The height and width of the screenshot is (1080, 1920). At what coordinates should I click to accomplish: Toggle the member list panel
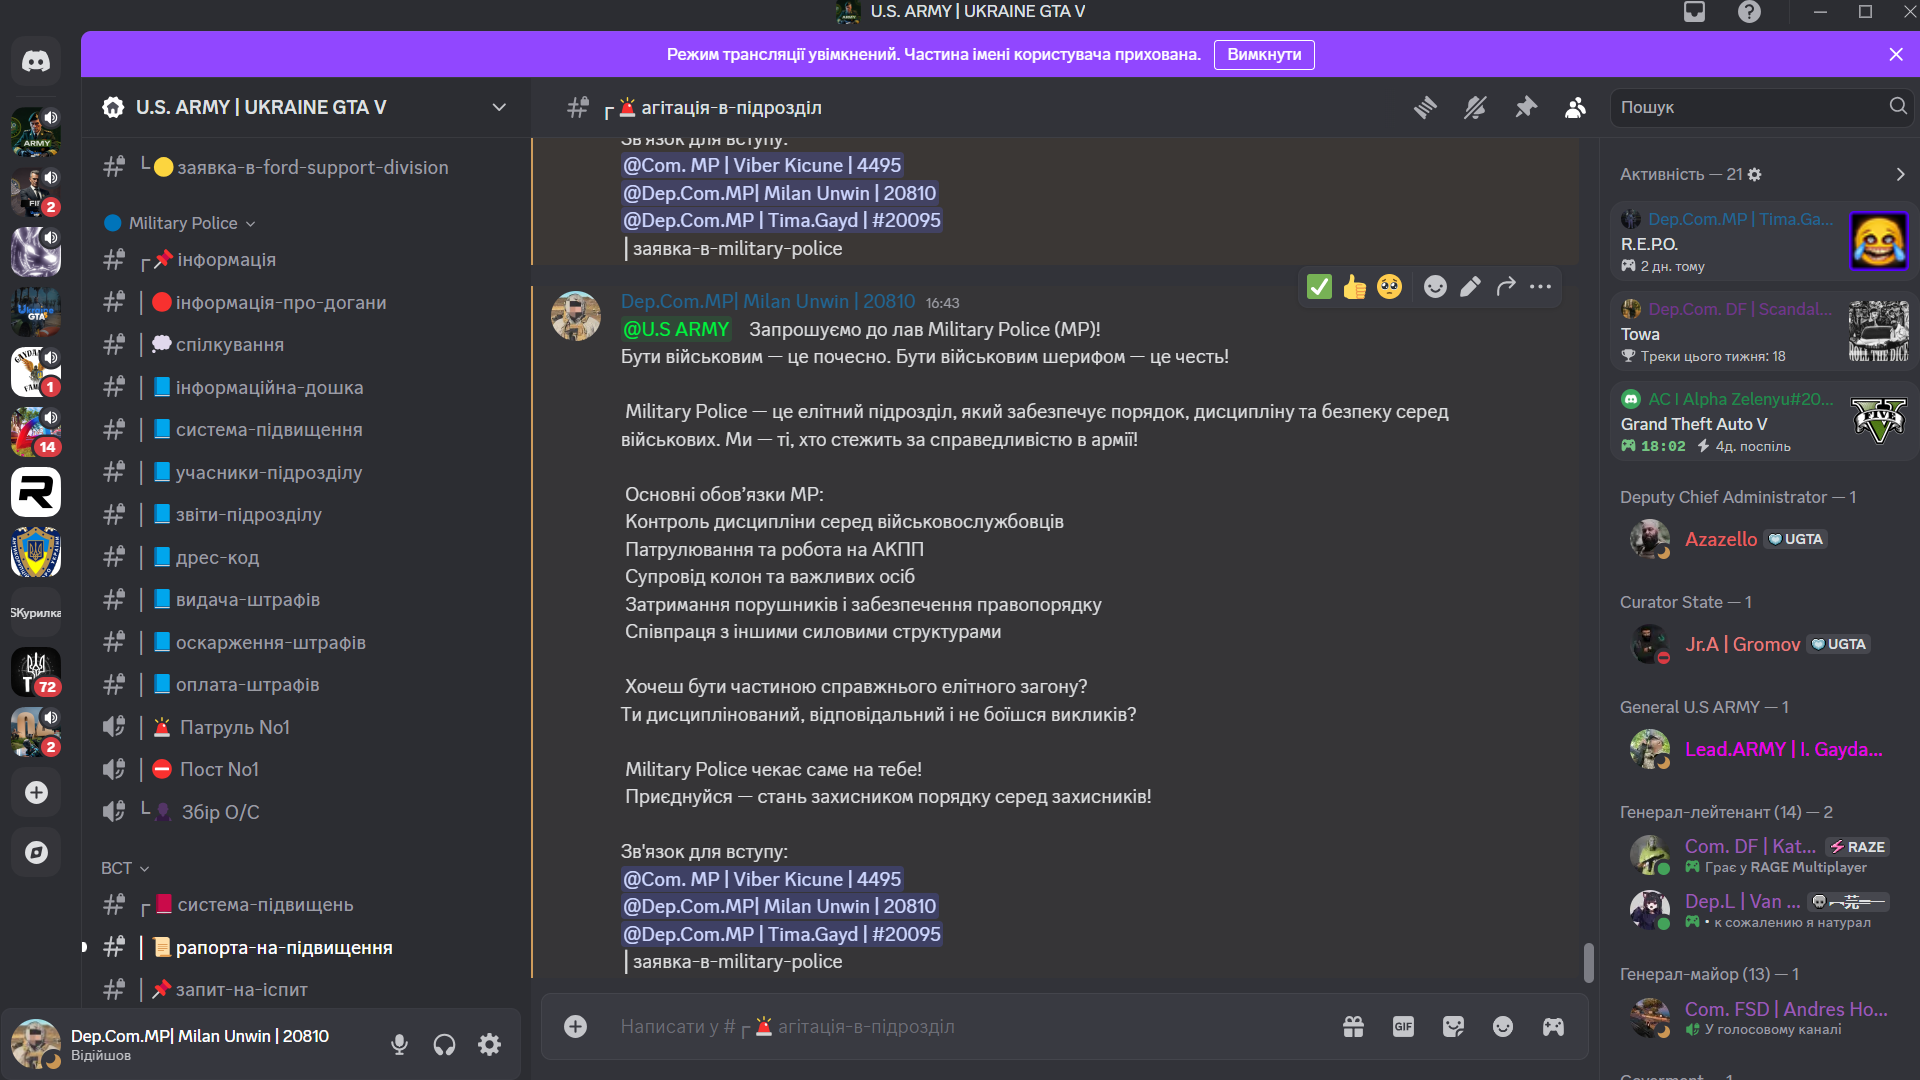[x=1575, y=107]
